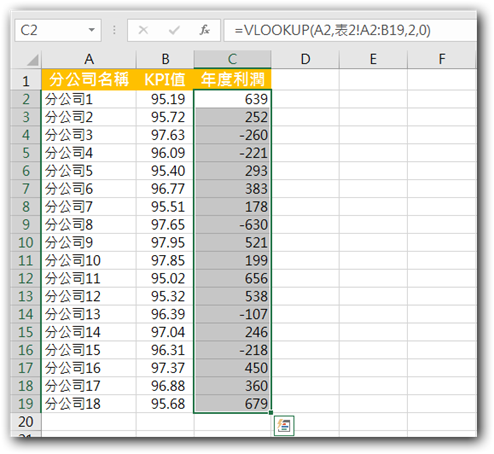The image size is (494, 454).
Task: Click the Select All corner triangle
Action: pos(32,60)
